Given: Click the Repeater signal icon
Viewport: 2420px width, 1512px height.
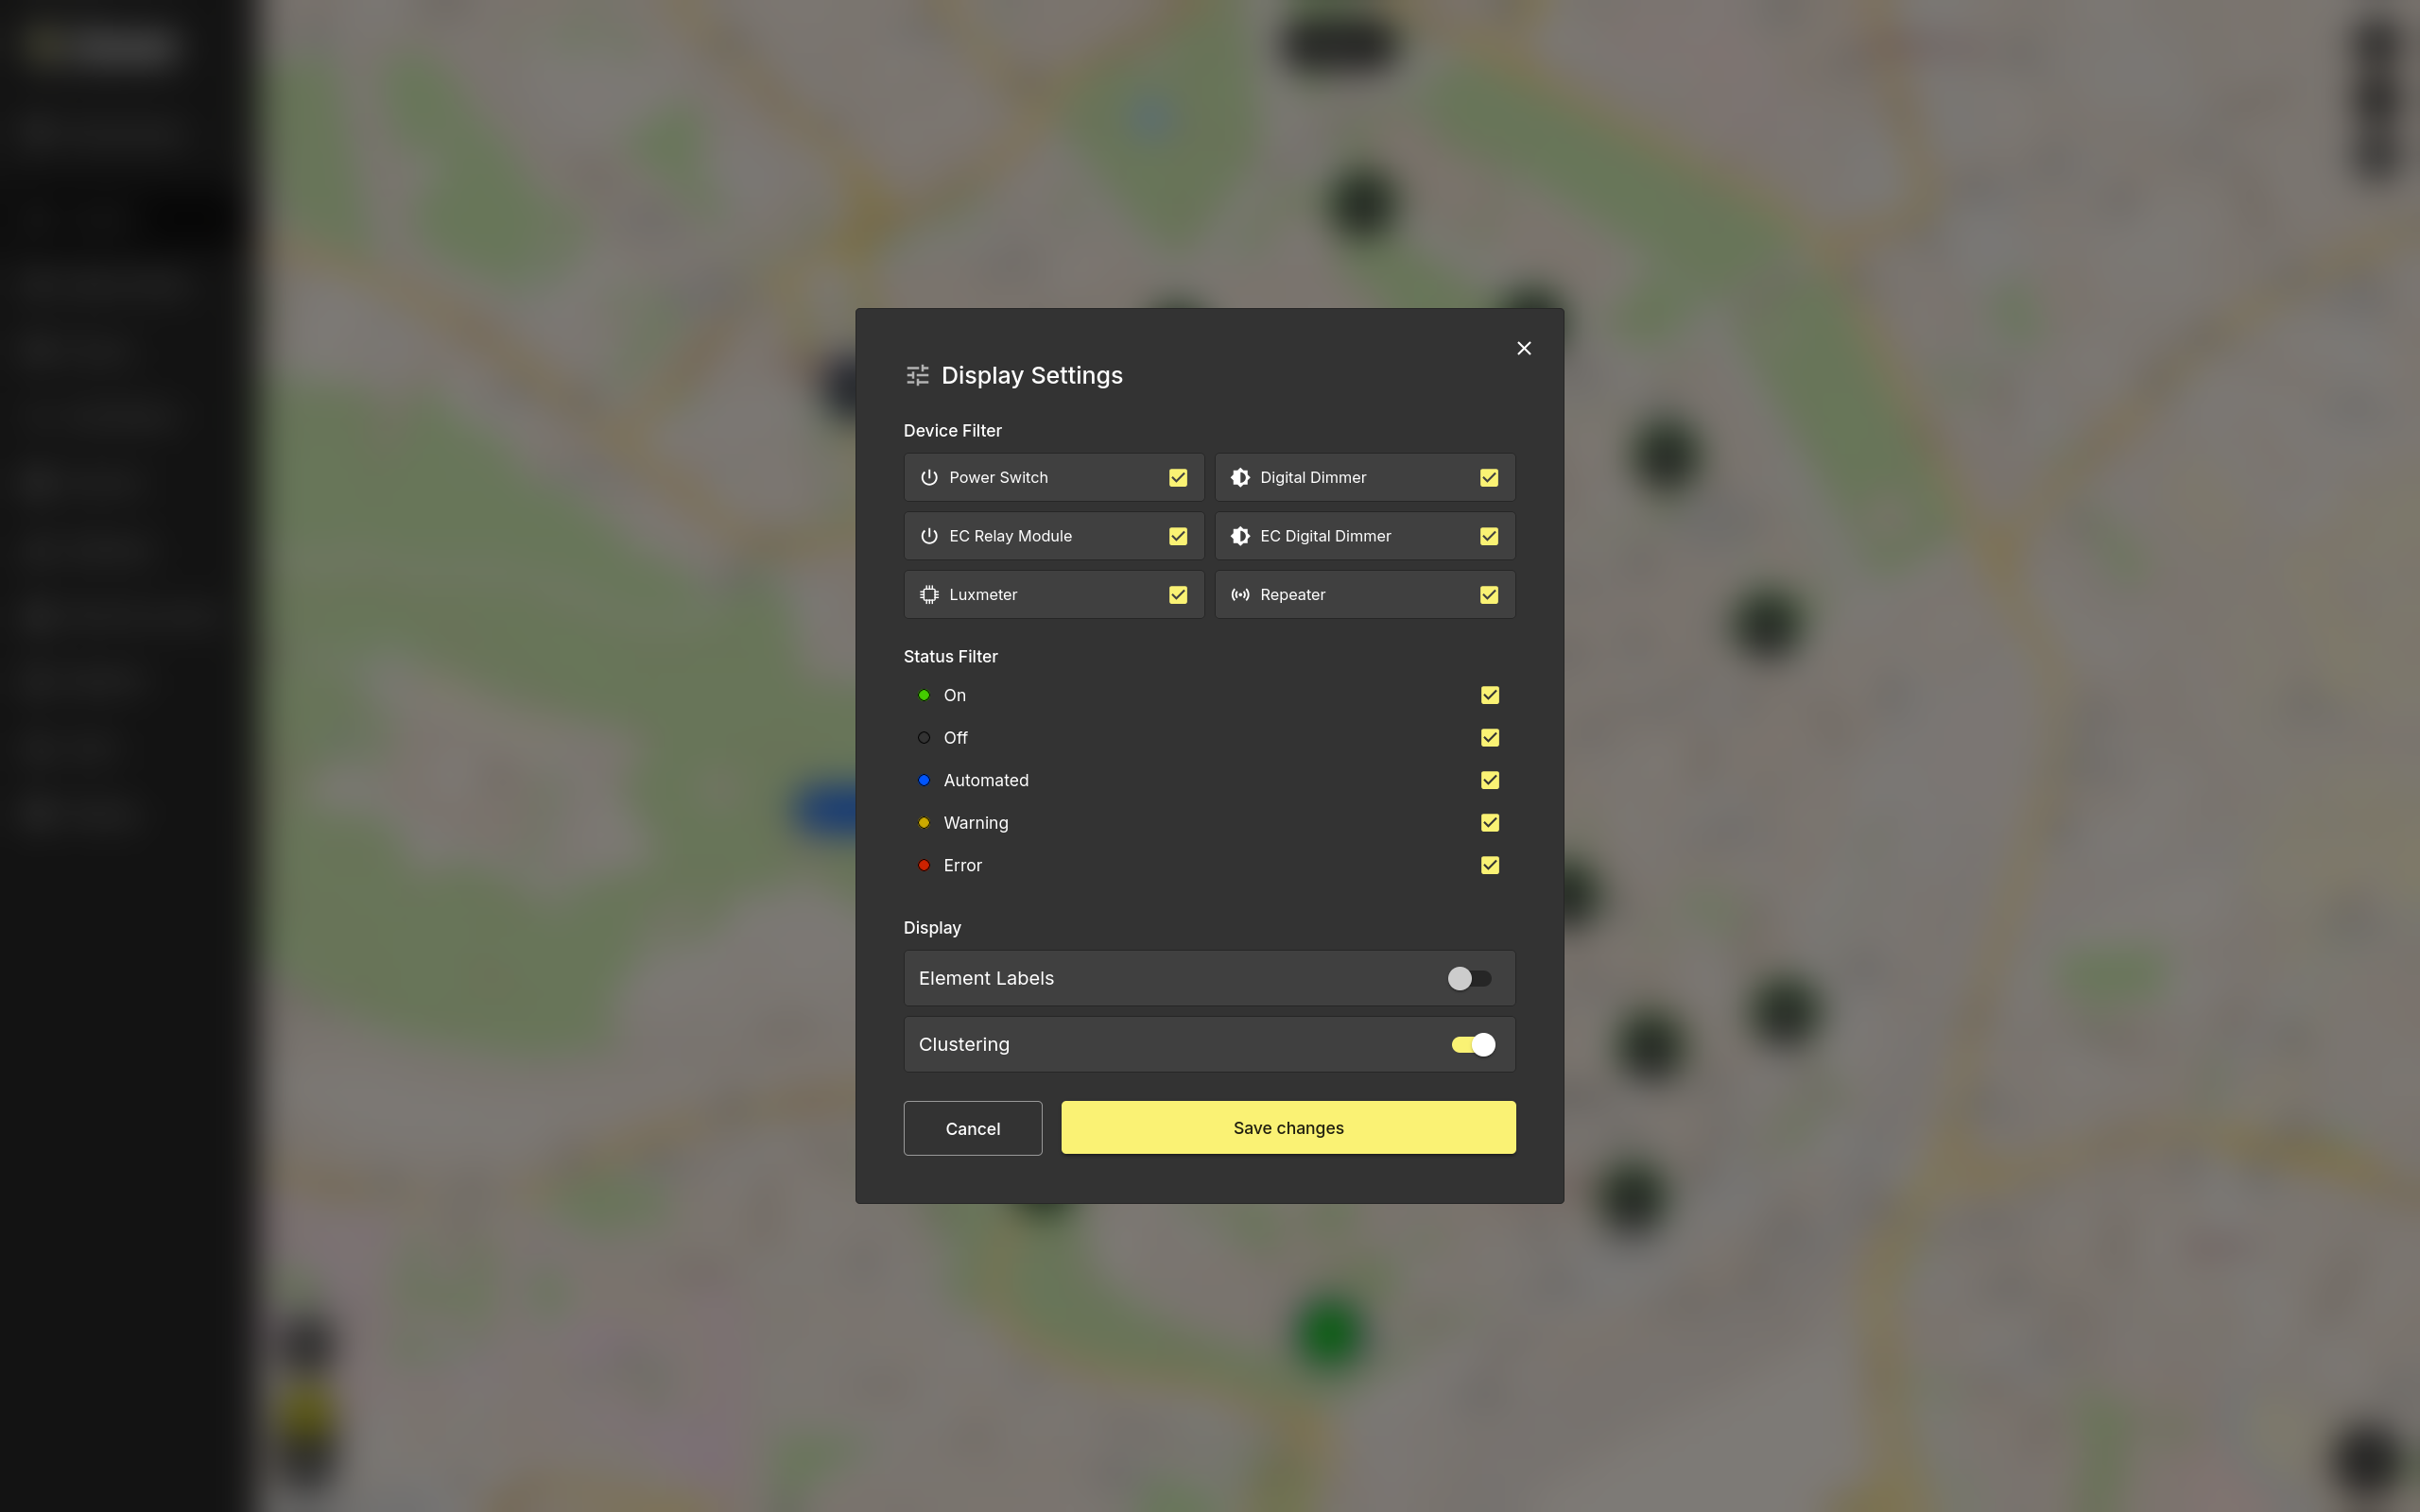Looking at the screenshot, I should click(x=1240, y=595).
